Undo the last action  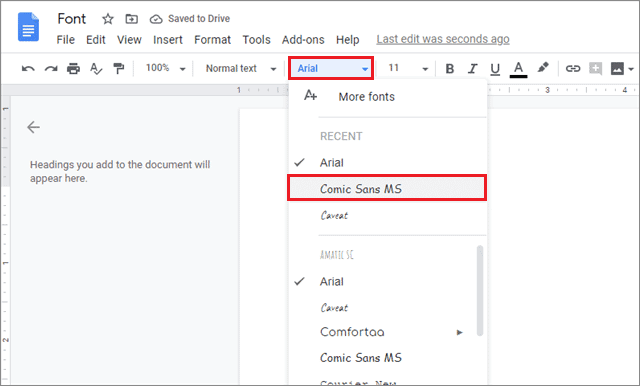pyautogui.click(x=28, y=69)
